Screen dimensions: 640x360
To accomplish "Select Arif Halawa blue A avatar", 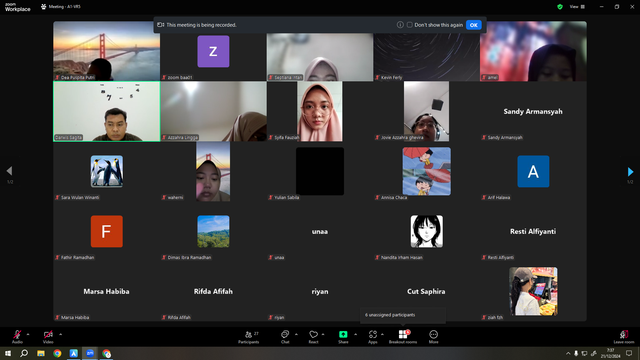I will pos(533,171).
